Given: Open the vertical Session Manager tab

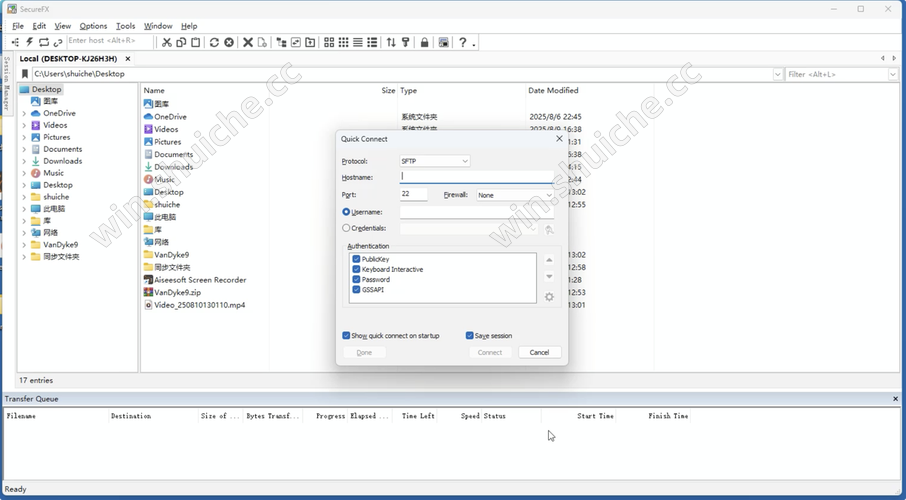Looking at the screenshot, I should point(7,83).
